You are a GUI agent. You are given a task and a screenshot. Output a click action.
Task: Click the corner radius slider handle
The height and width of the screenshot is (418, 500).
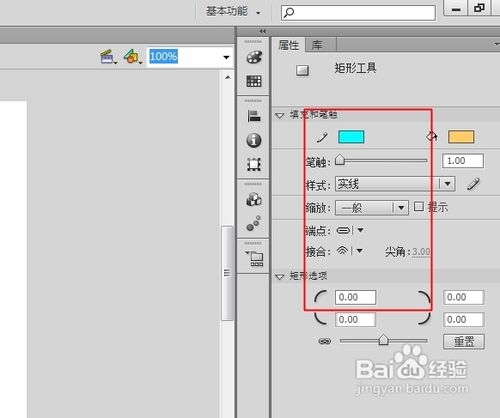pyautogui.click(x=383, y=340)
